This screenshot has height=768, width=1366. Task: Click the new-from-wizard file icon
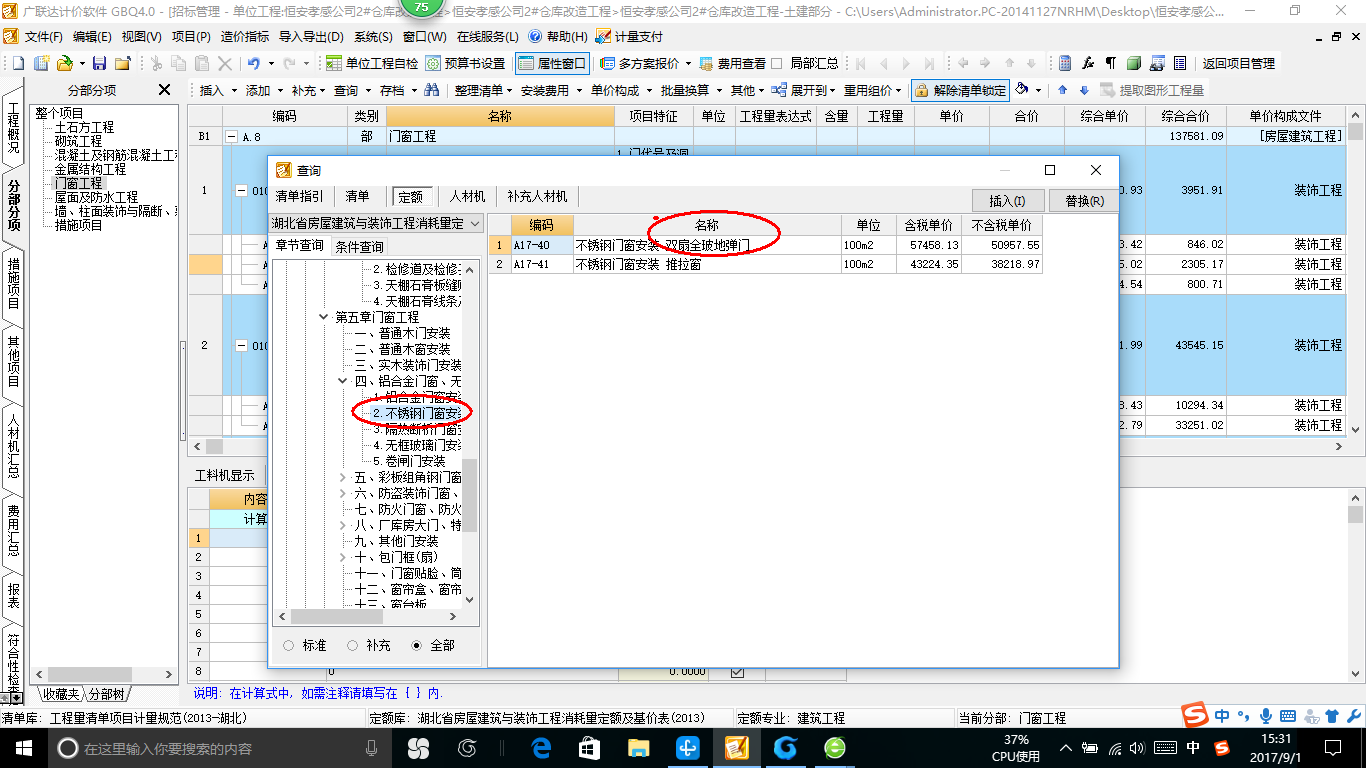41,63
